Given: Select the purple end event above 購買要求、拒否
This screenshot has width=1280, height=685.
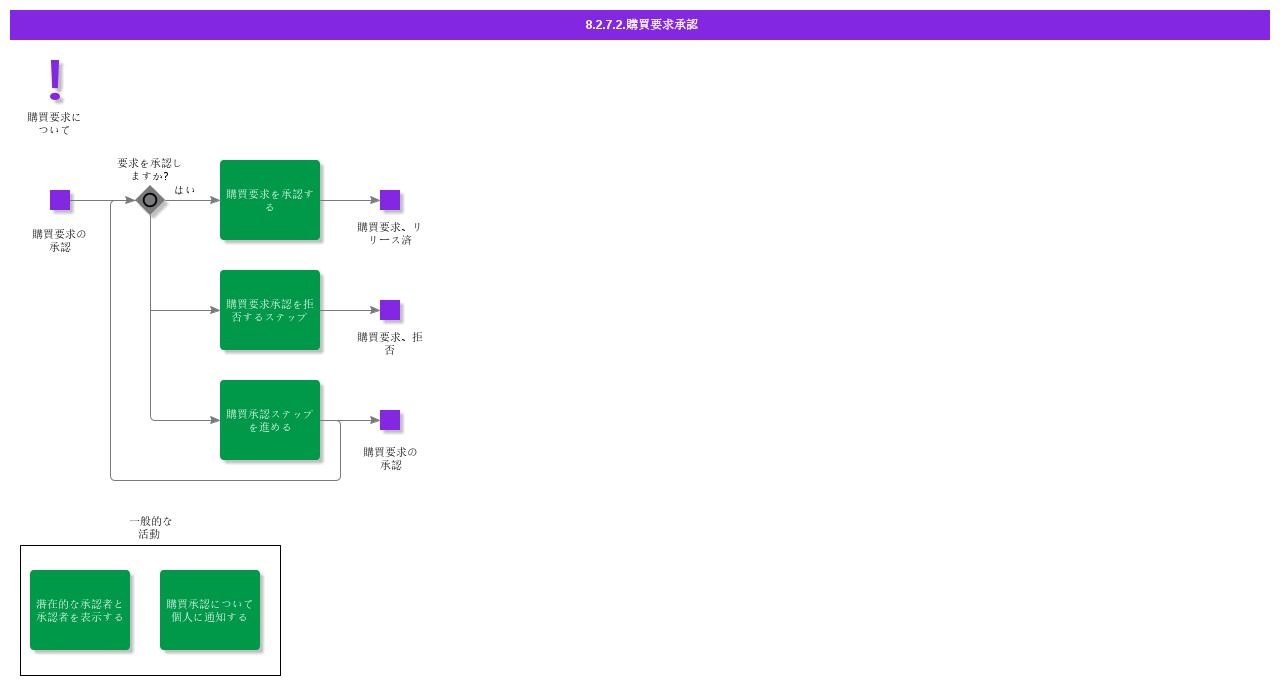Looking at the screenshot, I should [390, 310].
